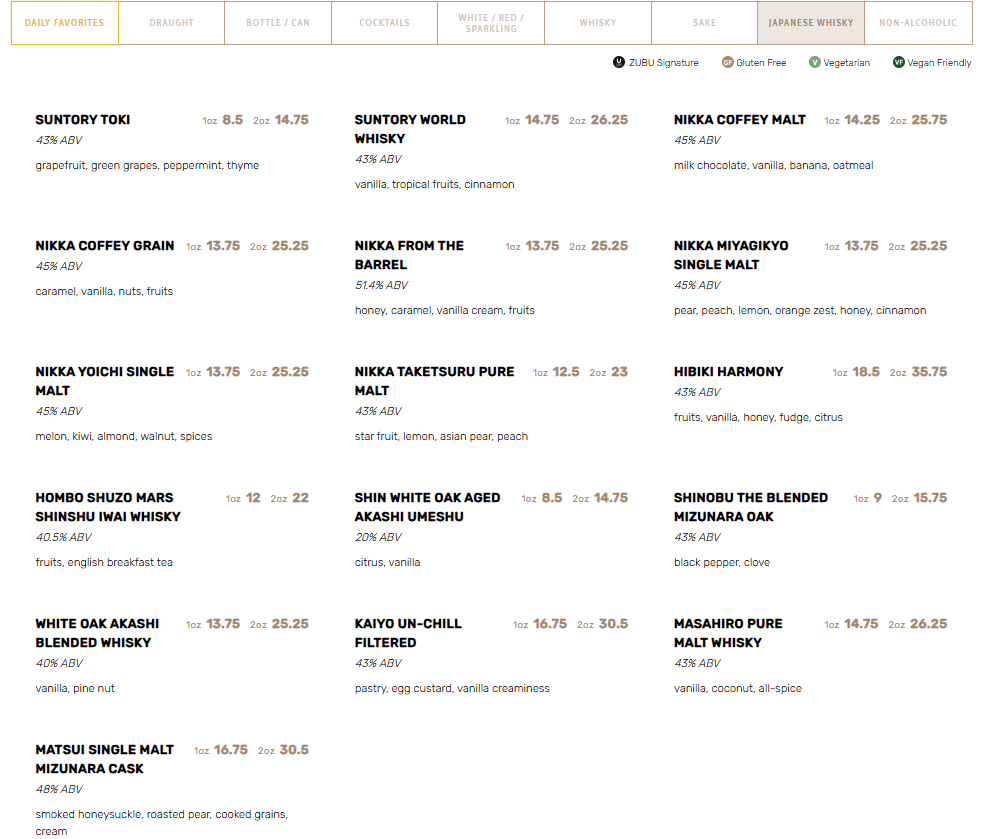Click the Nikka Coffey Malt heading
Screen dimensions: 986x839
coord(740,119)
